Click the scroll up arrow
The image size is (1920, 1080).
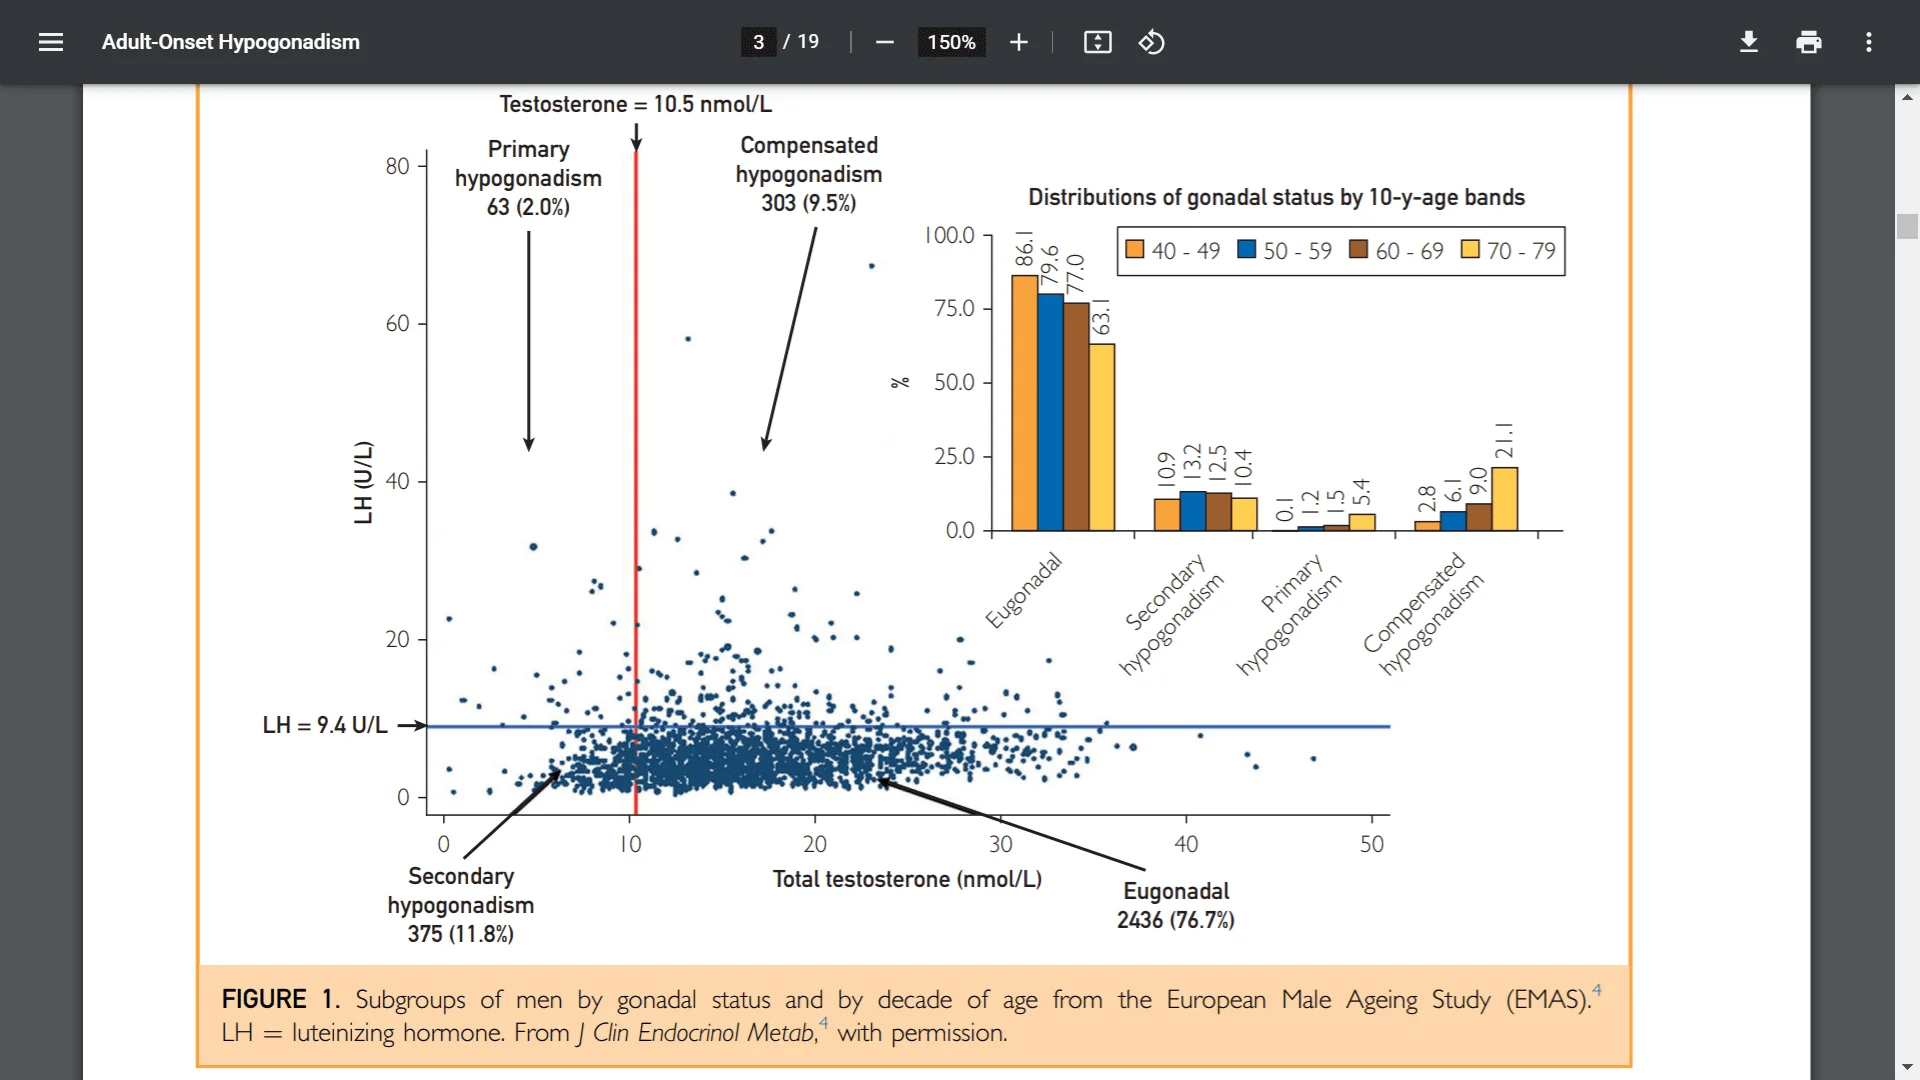pos(1907,97)
